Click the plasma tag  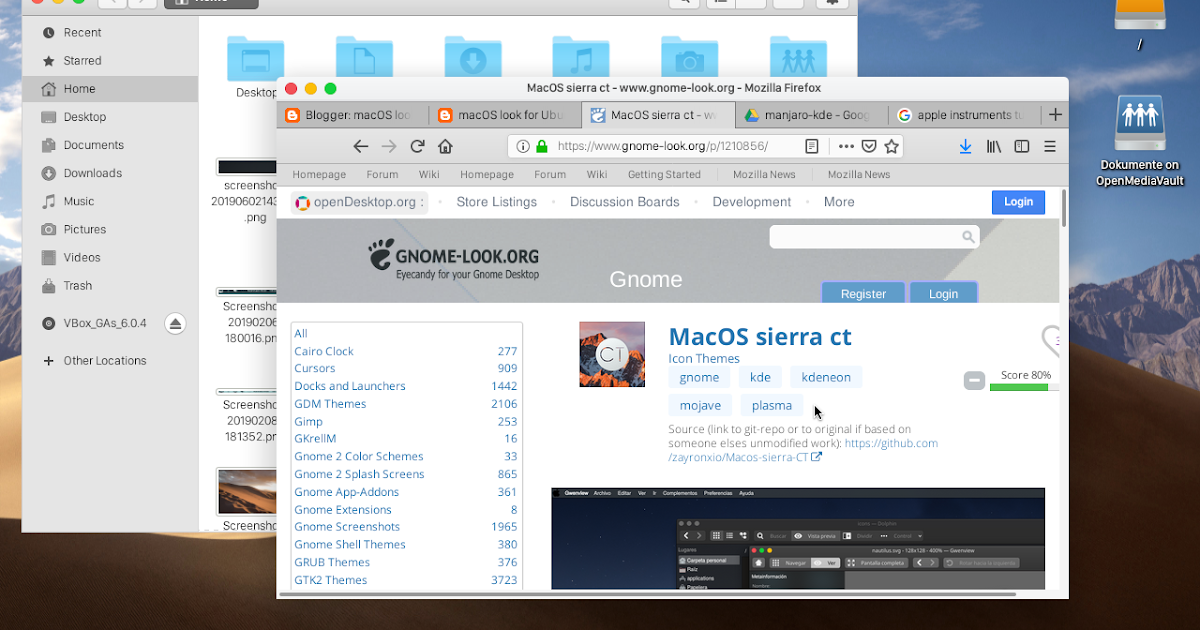click(x=771, y=405)
